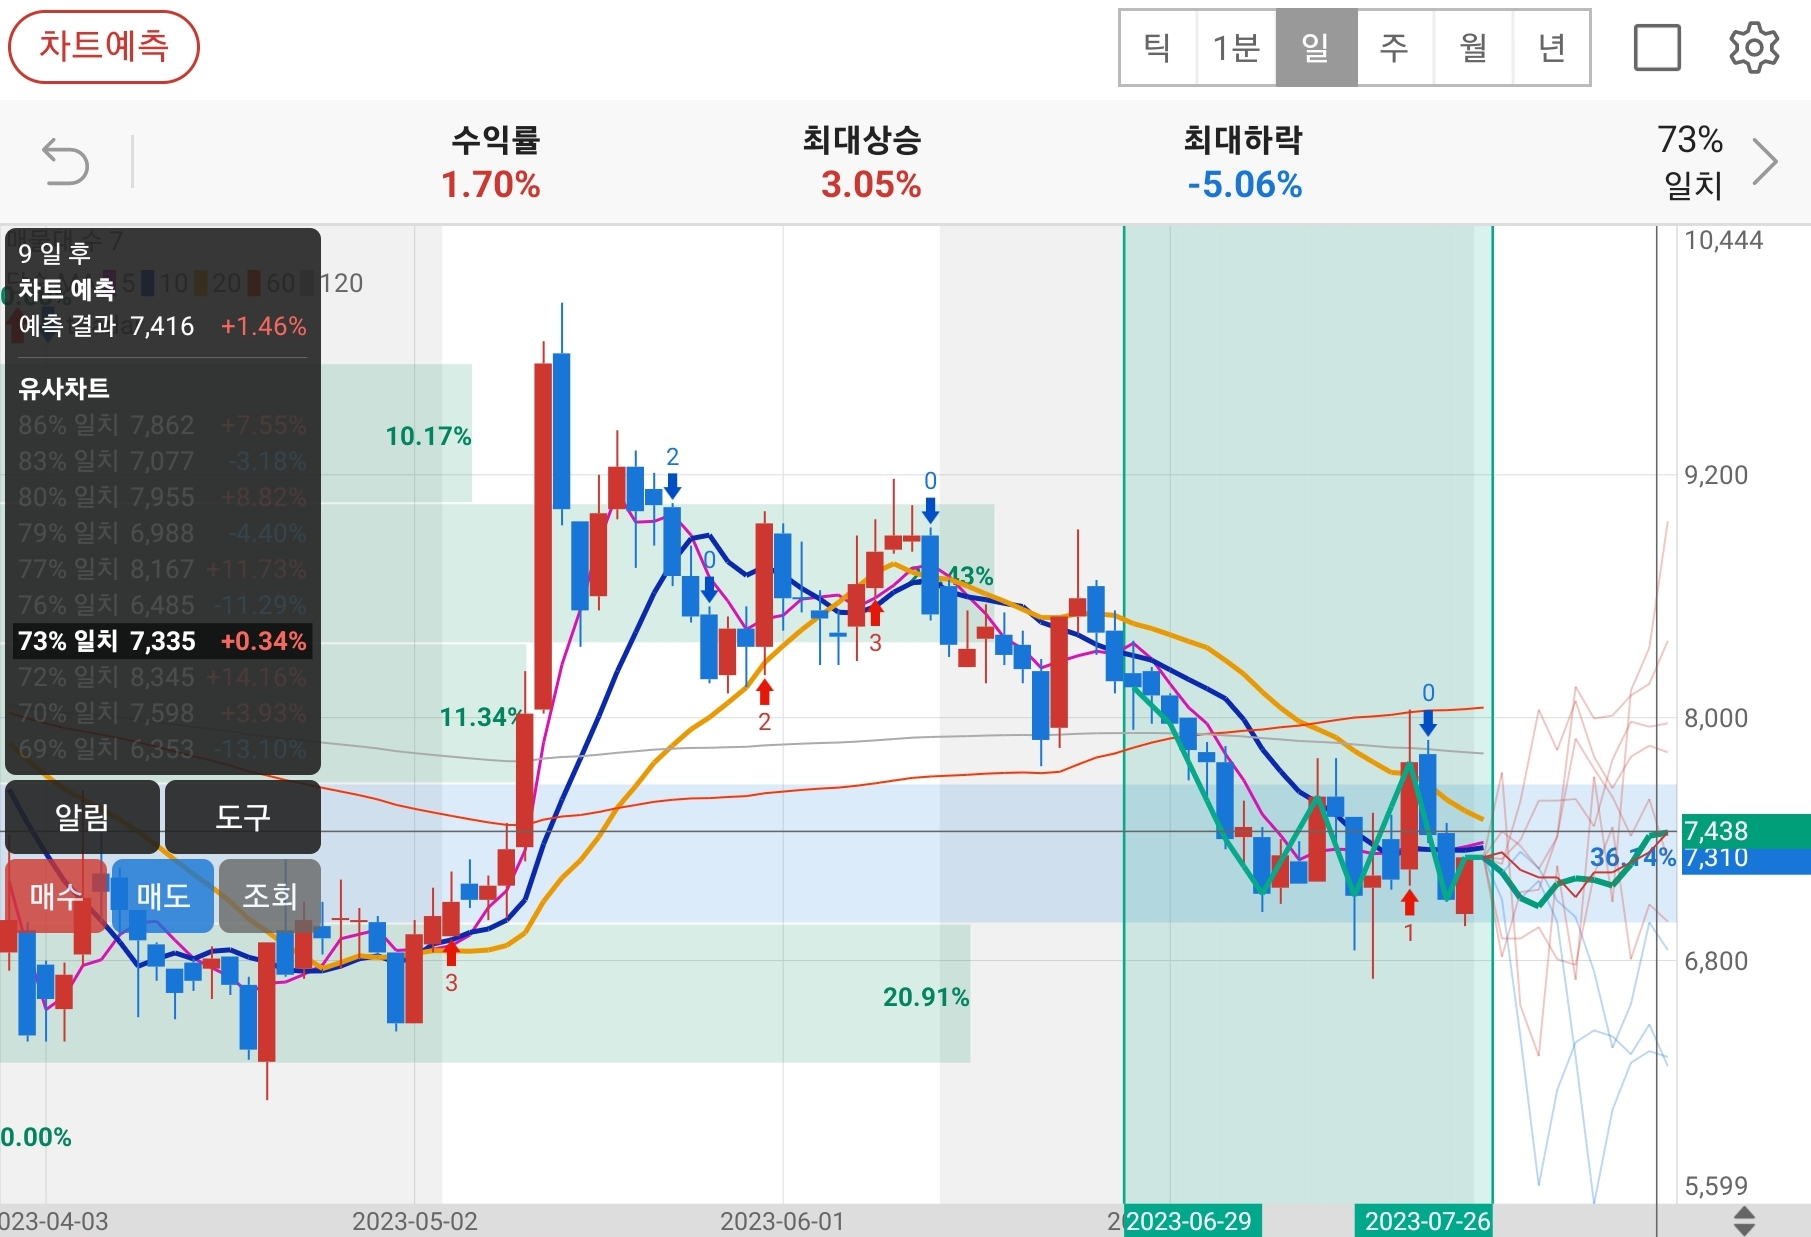Open the 차트예측 chart prediction button
Screen dimensions: 1811x1237
(104, 47)
